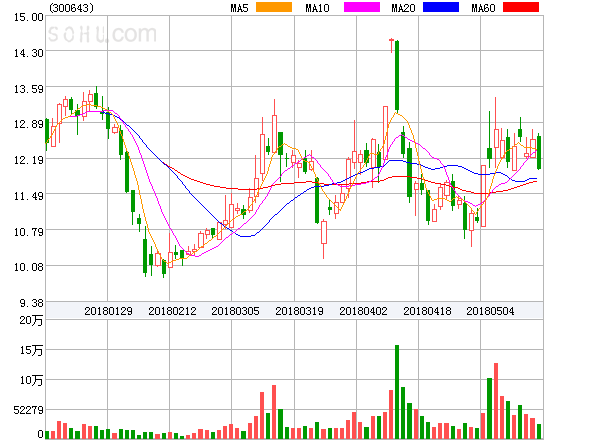Click the 10.79 price axis label
The height and width of the screenshot is (440, 600).
[29, 232]
